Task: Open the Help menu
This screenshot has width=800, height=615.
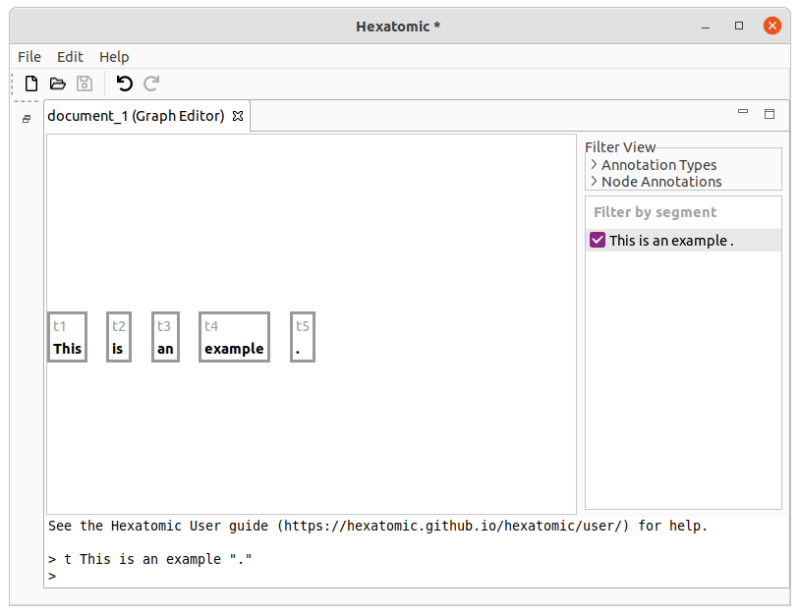Action: (x=113, y=57)
